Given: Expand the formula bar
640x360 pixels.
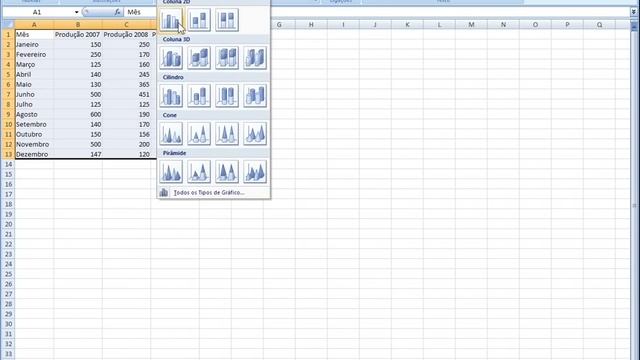Looking at the screenshot, I should click(634, 12).
